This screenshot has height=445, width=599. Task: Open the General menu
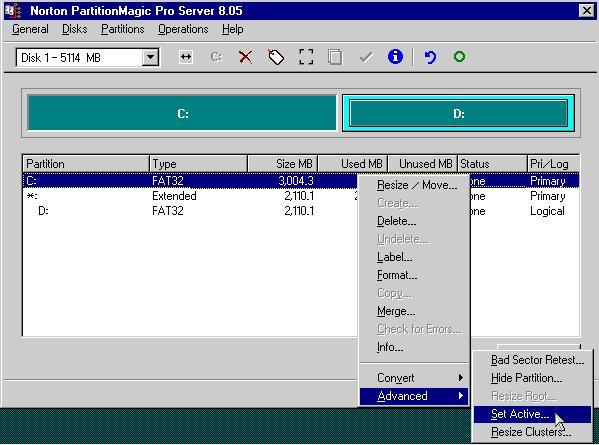click(x=30, y=29)
